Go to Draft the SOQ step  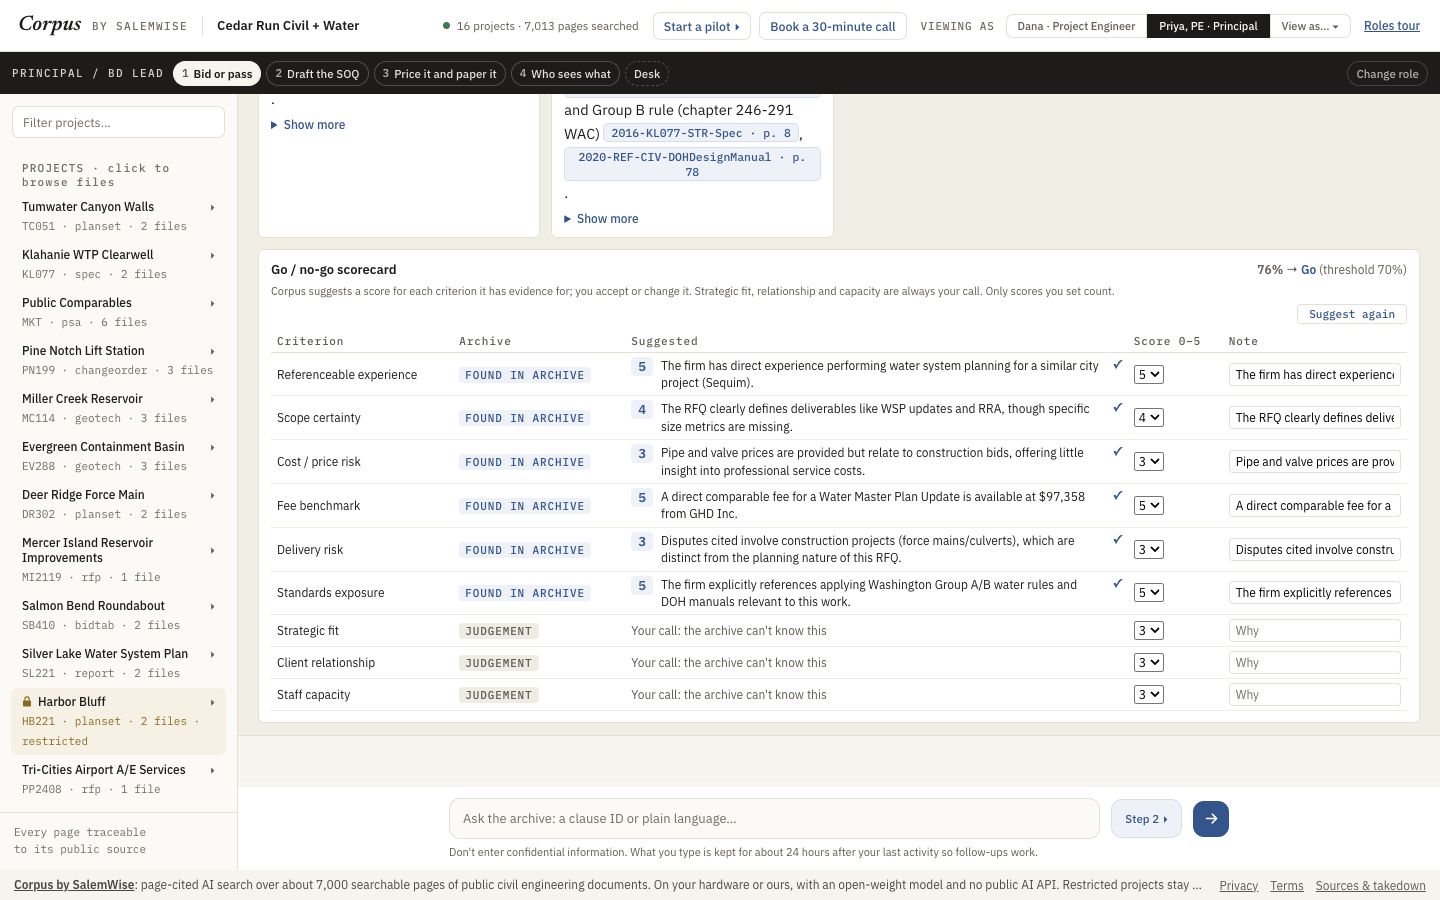click(317, 74)
